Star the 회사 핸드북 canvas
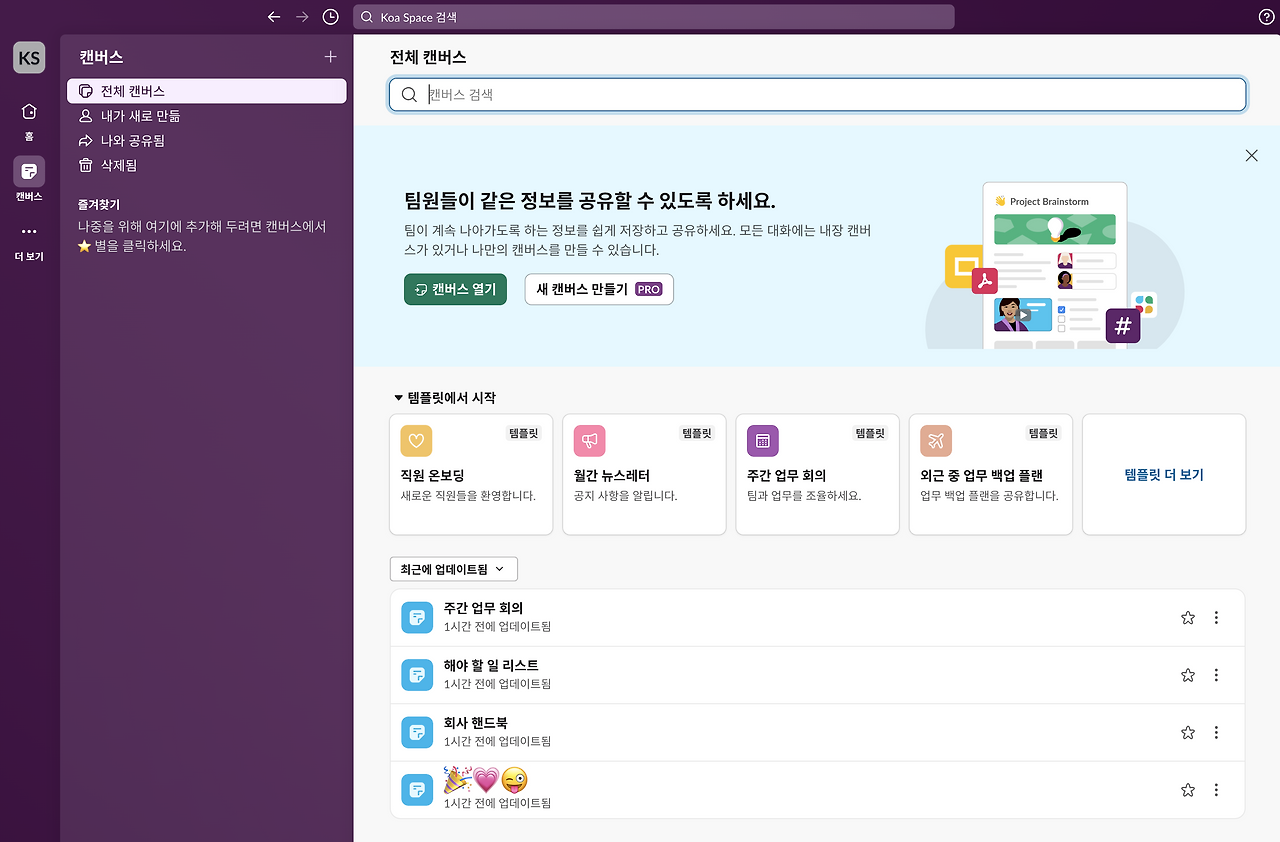 (x=1187, y=732)
